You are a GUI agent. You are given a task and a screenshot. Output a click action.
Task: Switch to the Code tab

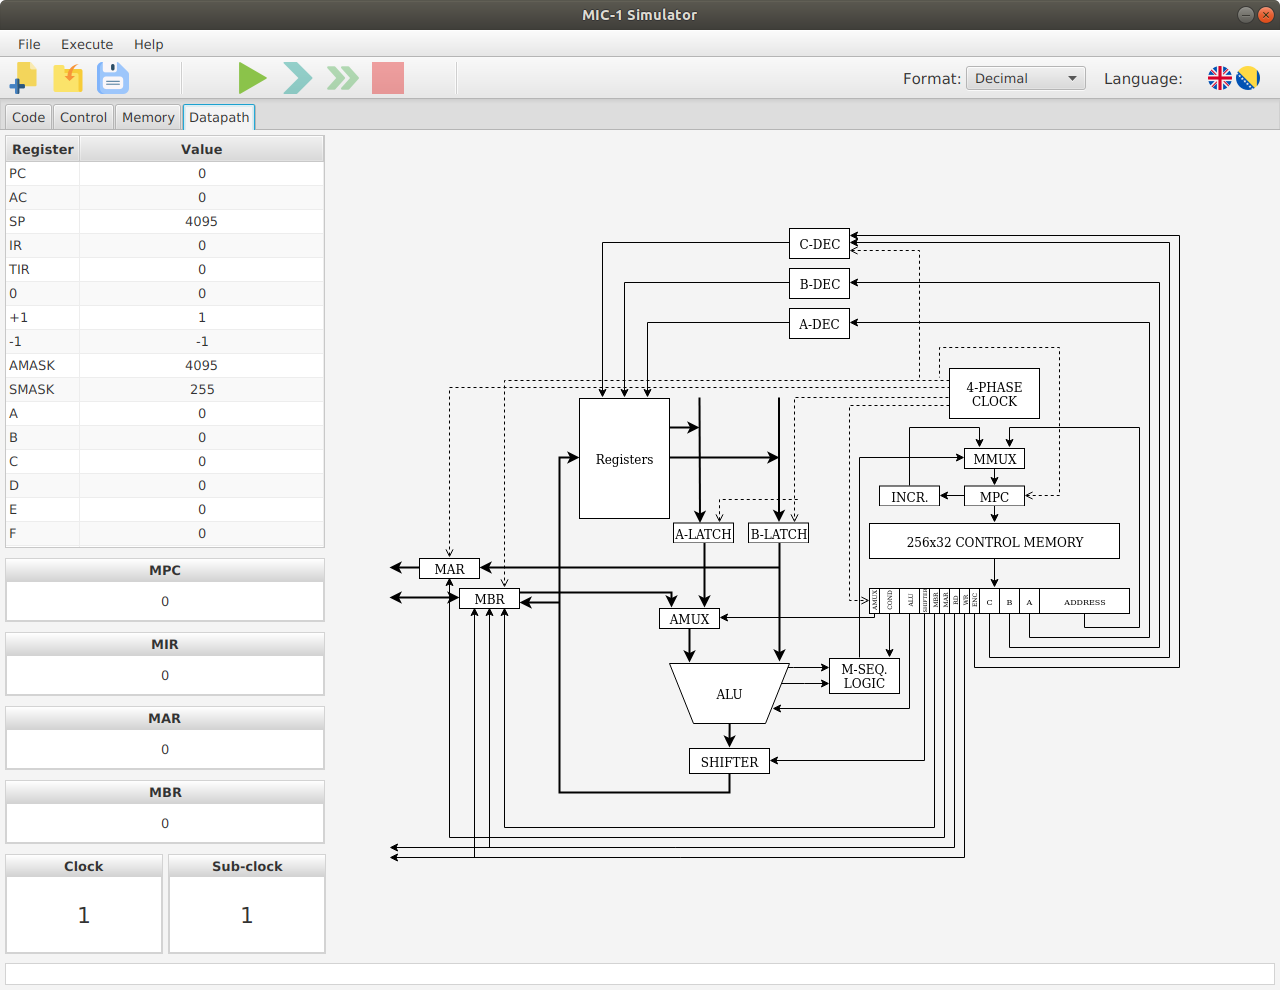point(28,117)
